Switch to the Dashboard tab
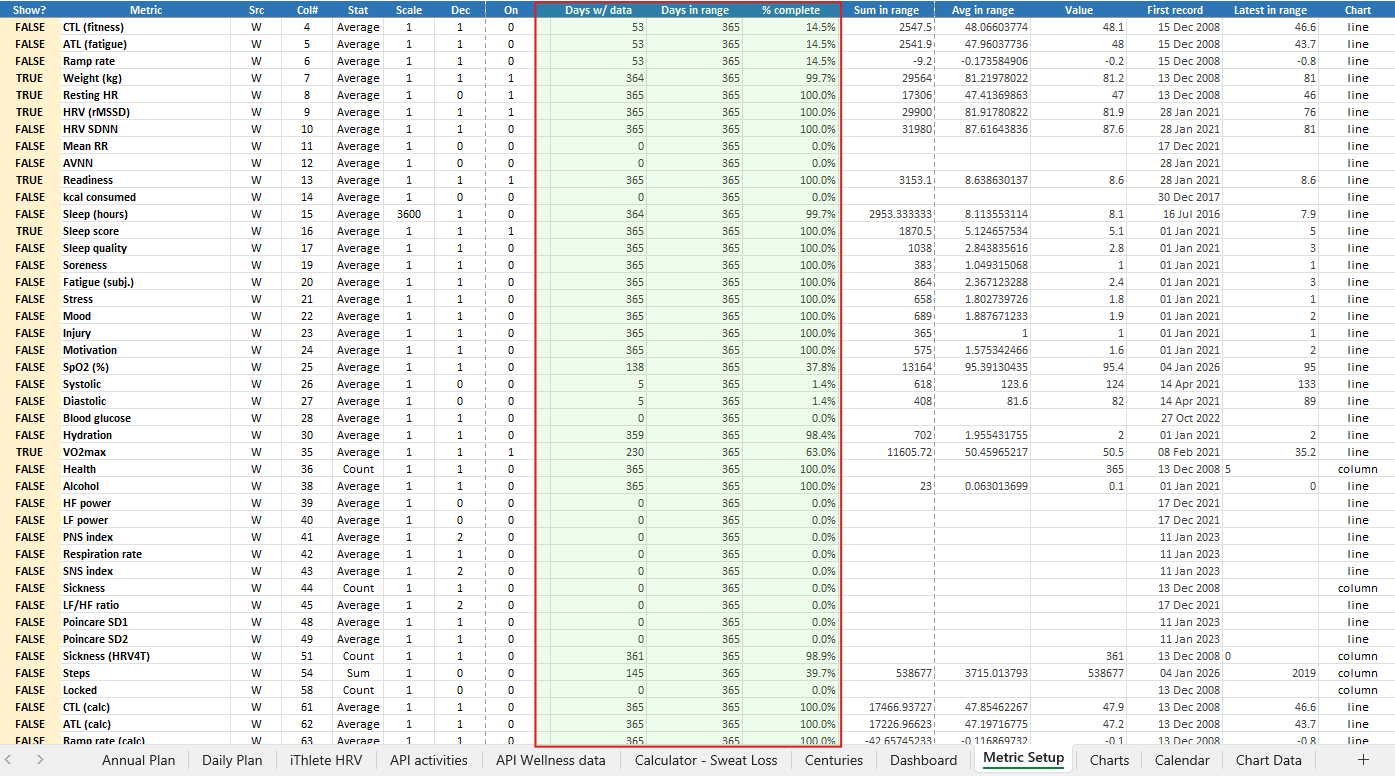Screen dimensions: 1395x777 (923, 760)
